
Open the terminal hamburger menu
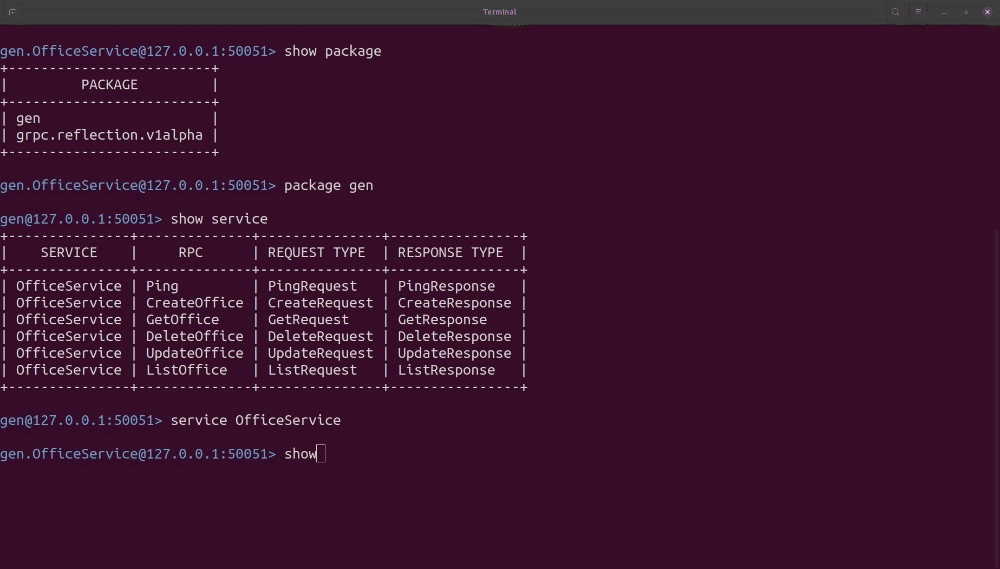coord(919,12)
